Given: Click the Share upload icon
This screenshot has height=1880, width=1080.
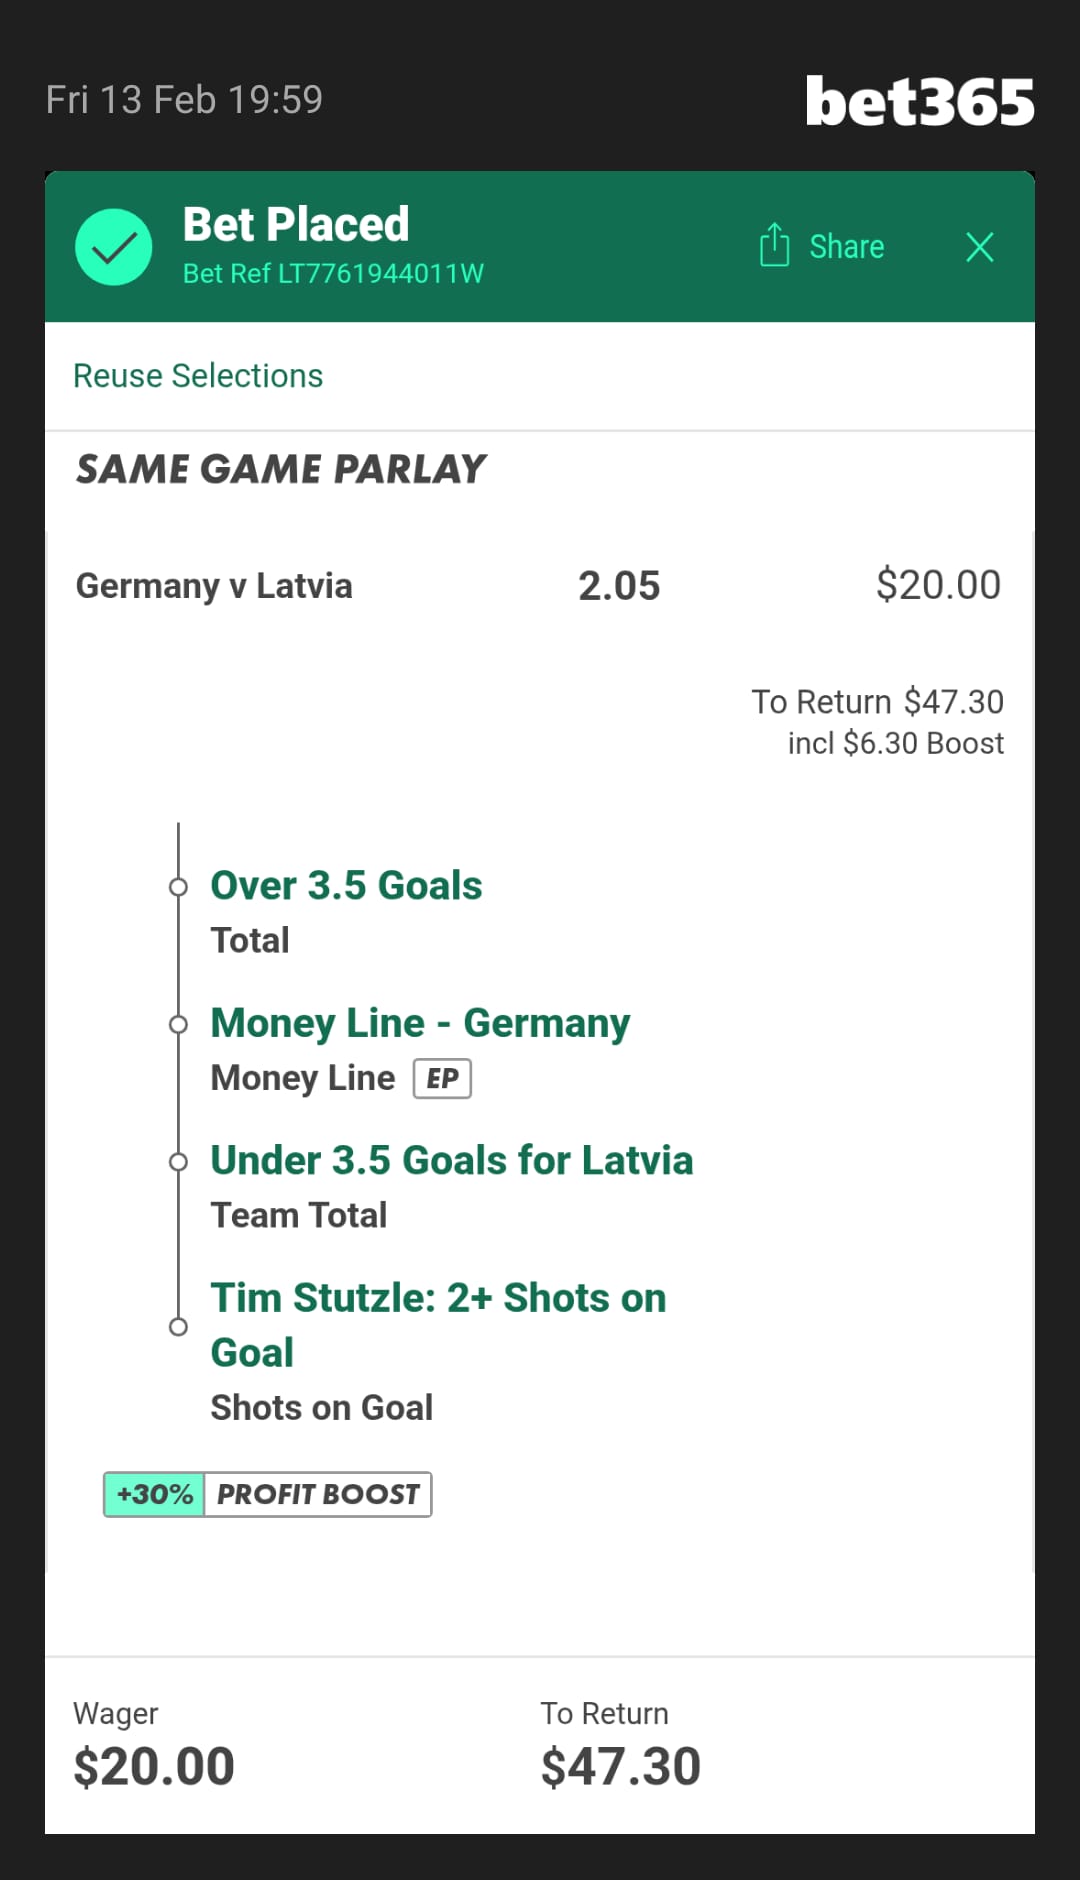Looking at the screenshot, I should click(774, 245).
